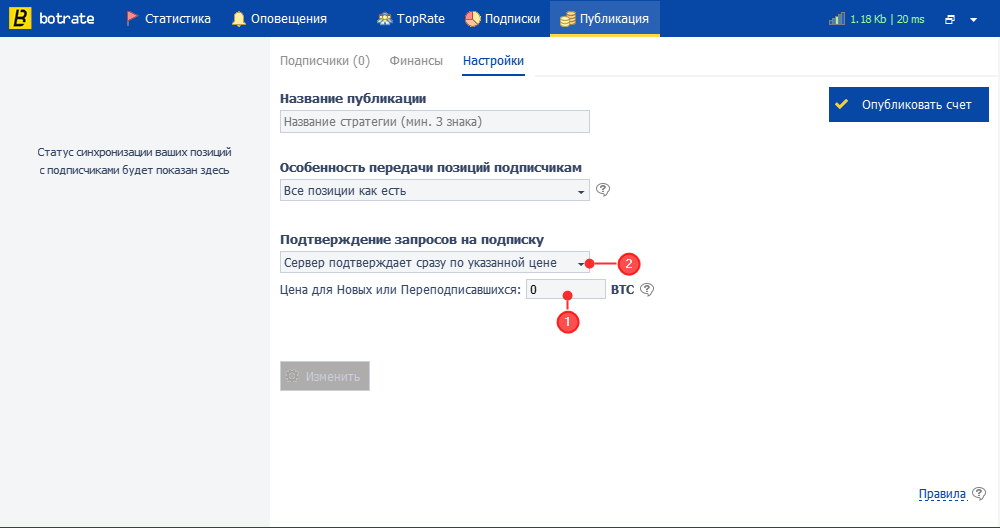The width and height of the screenshot is (1000, 528).
Task: Click the Цена для Новых или Переподписавшихся label
Action: pos(401,290)
